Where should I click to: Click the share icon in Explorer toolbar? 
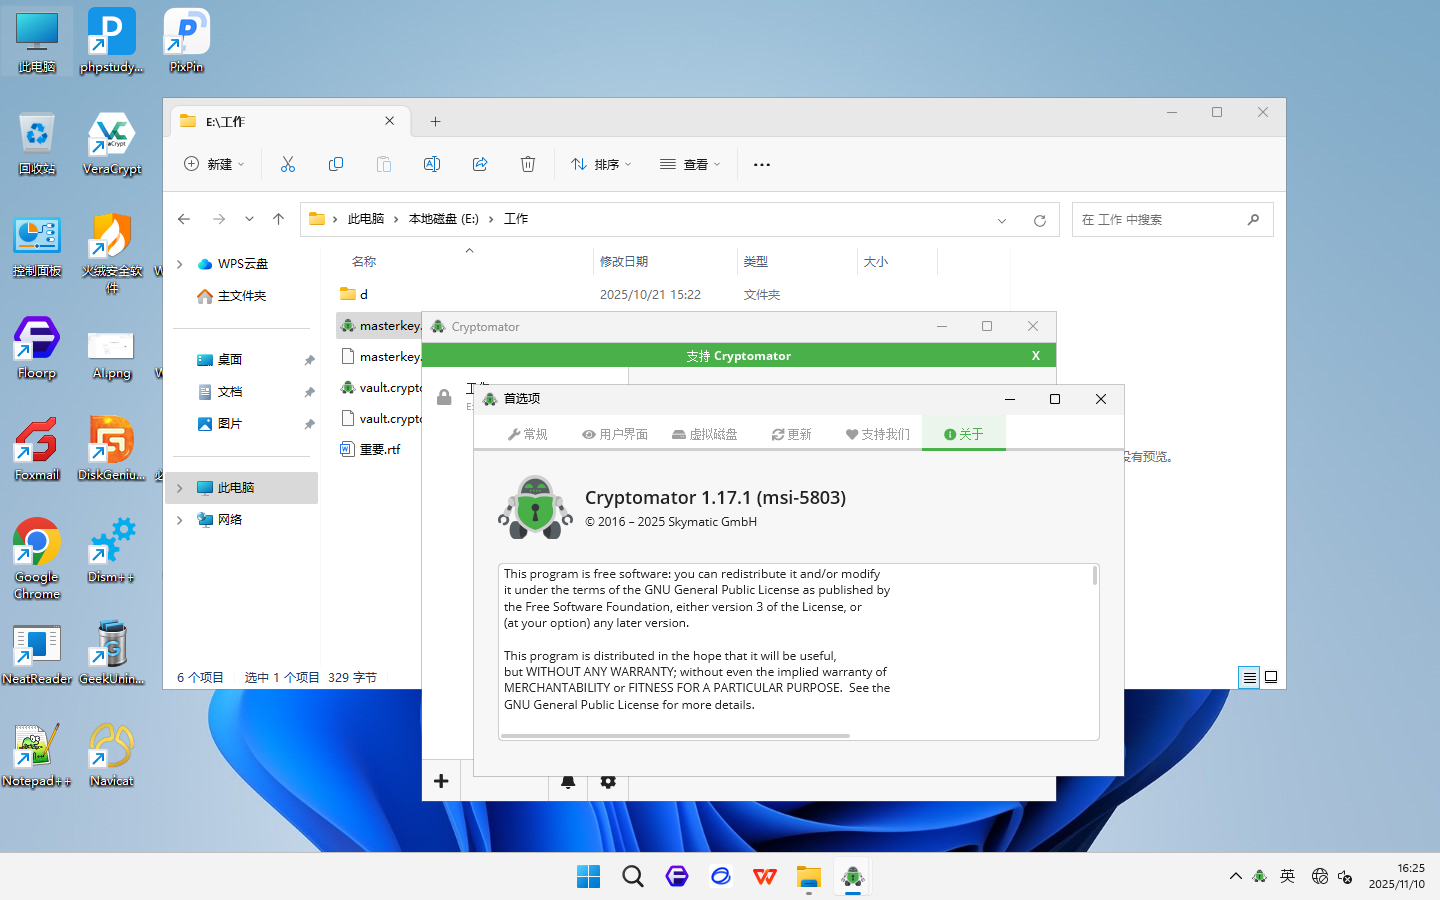(x=480, y=164)
